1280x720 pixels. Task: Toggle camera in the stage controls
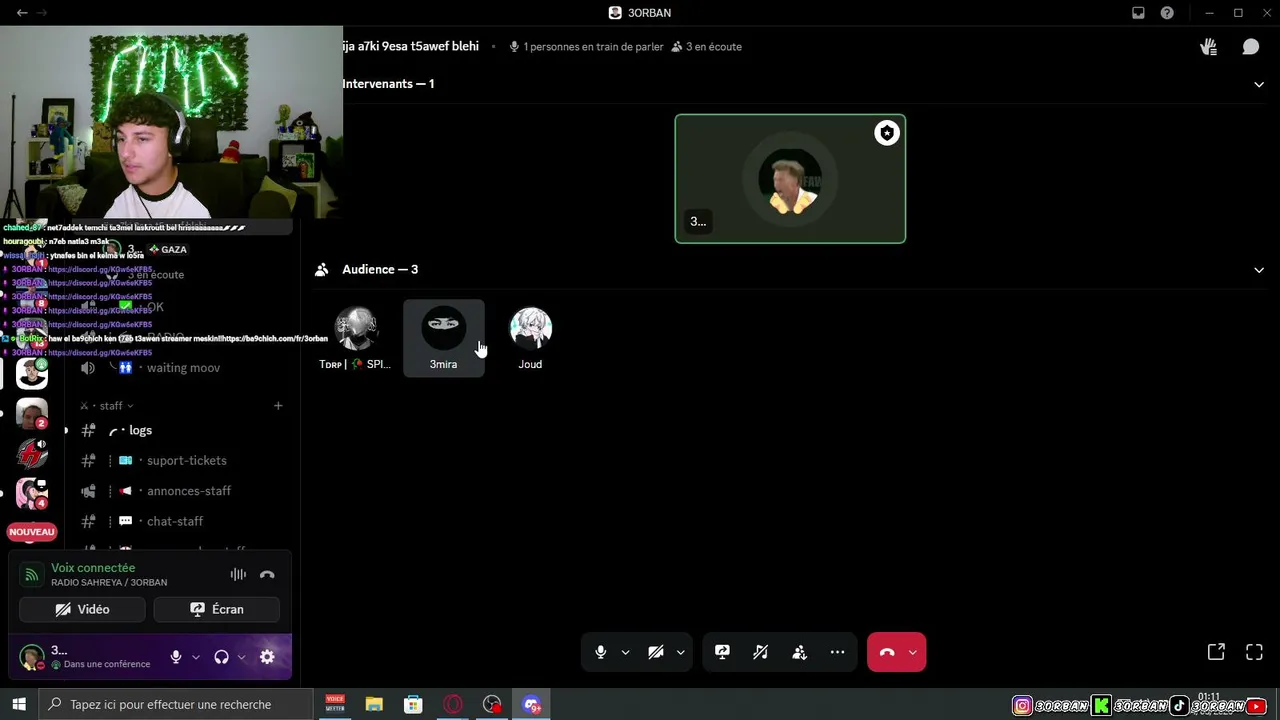(x=656, y=652)
